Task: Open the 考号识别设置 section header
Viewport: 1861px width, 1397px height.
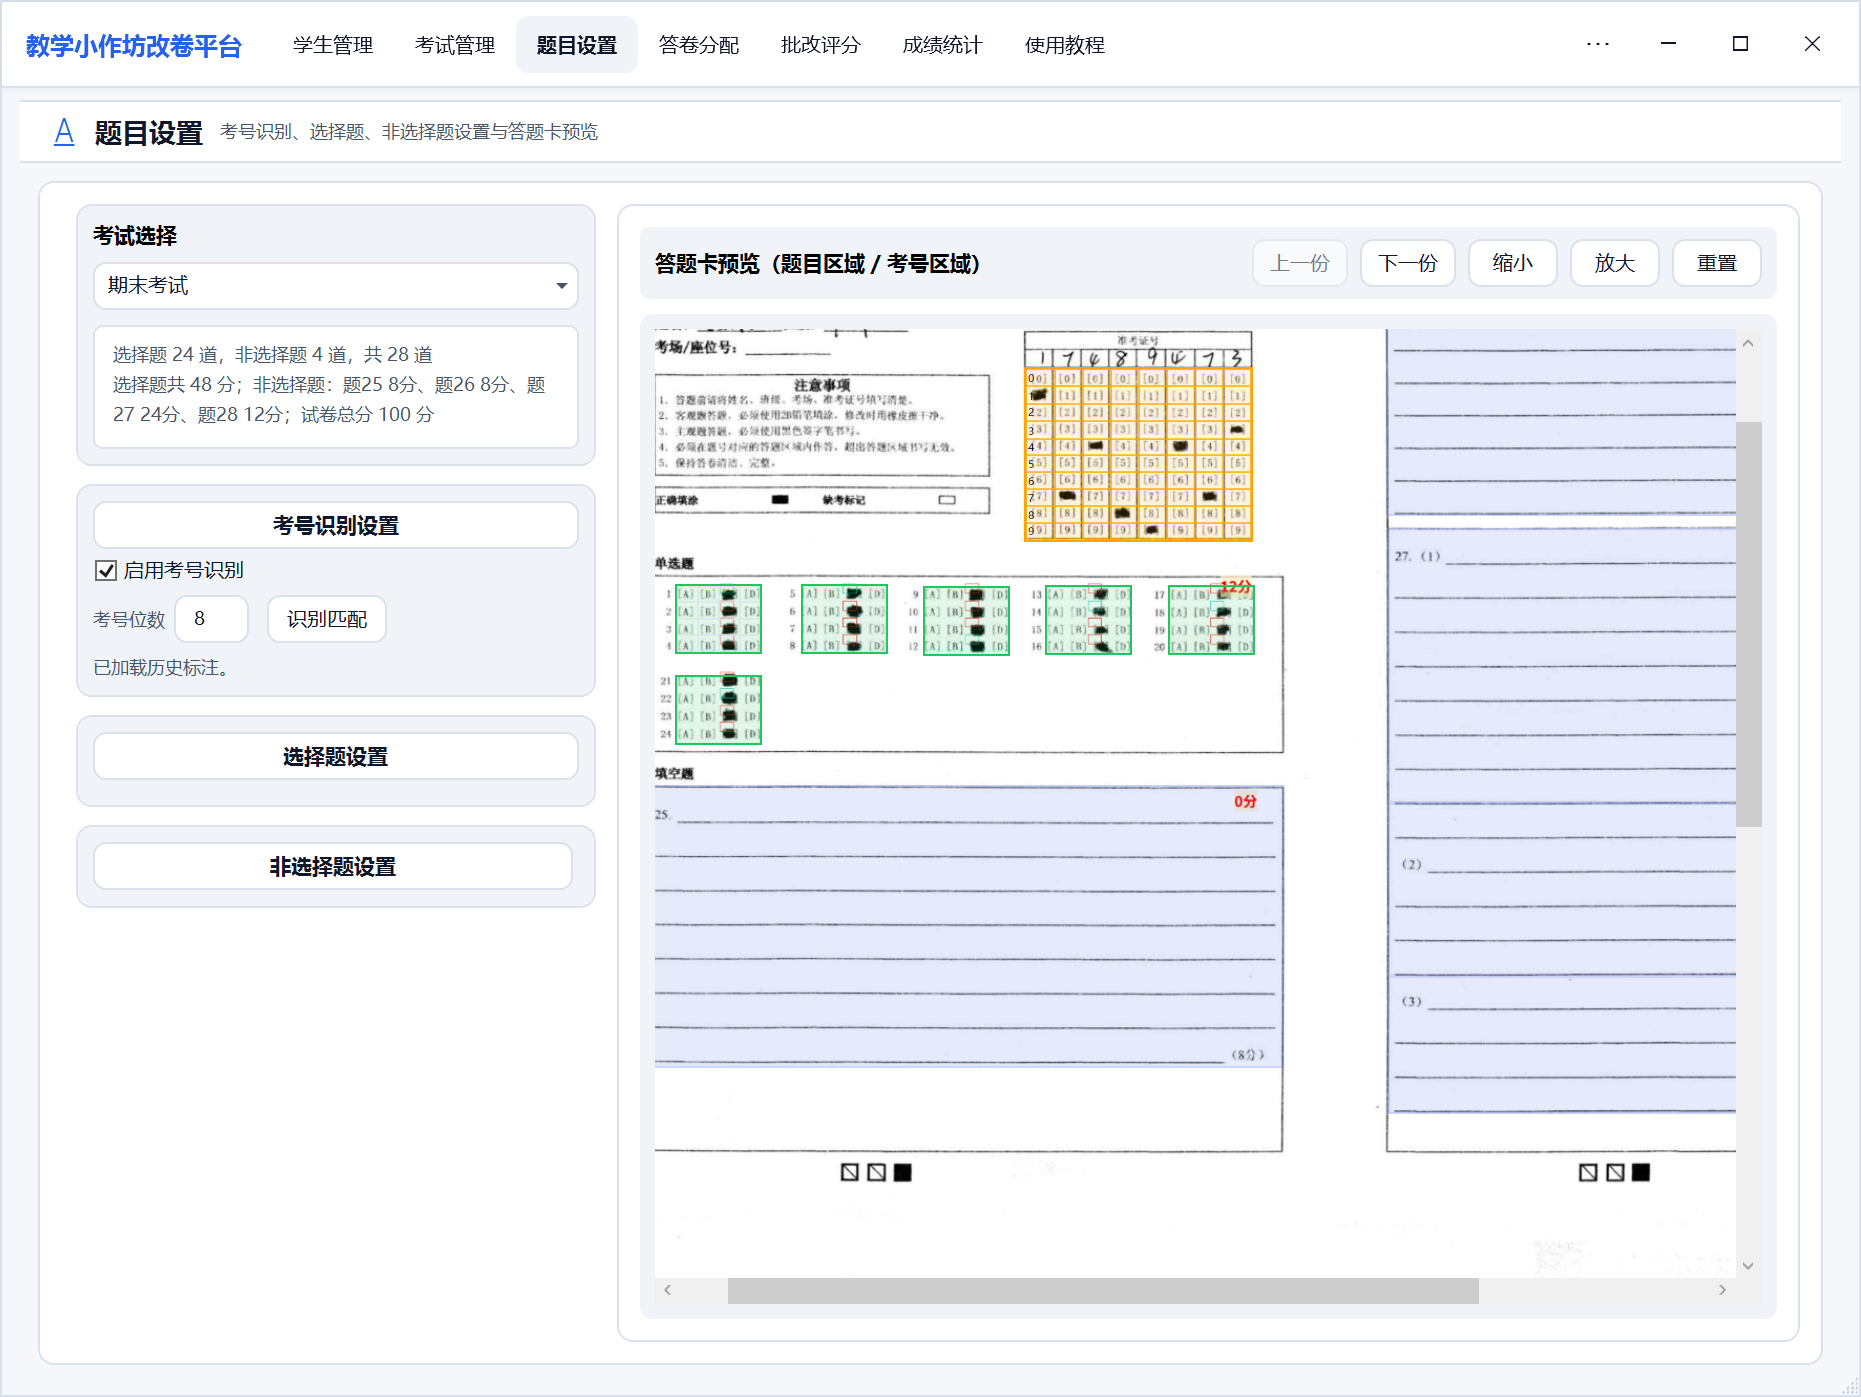Action: tap(336, 525)
